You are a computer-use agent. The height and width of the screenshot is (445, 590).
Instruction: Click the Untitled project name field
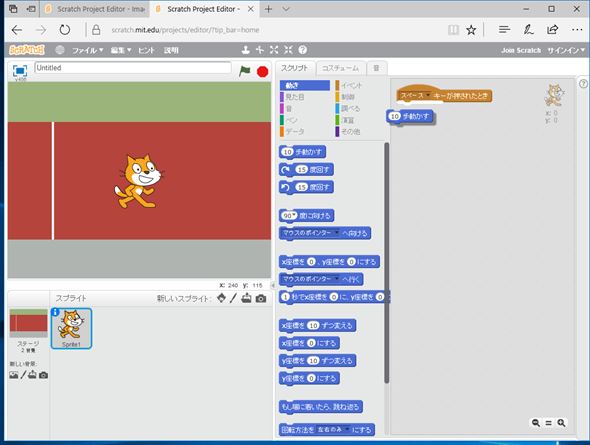point(133,68)
